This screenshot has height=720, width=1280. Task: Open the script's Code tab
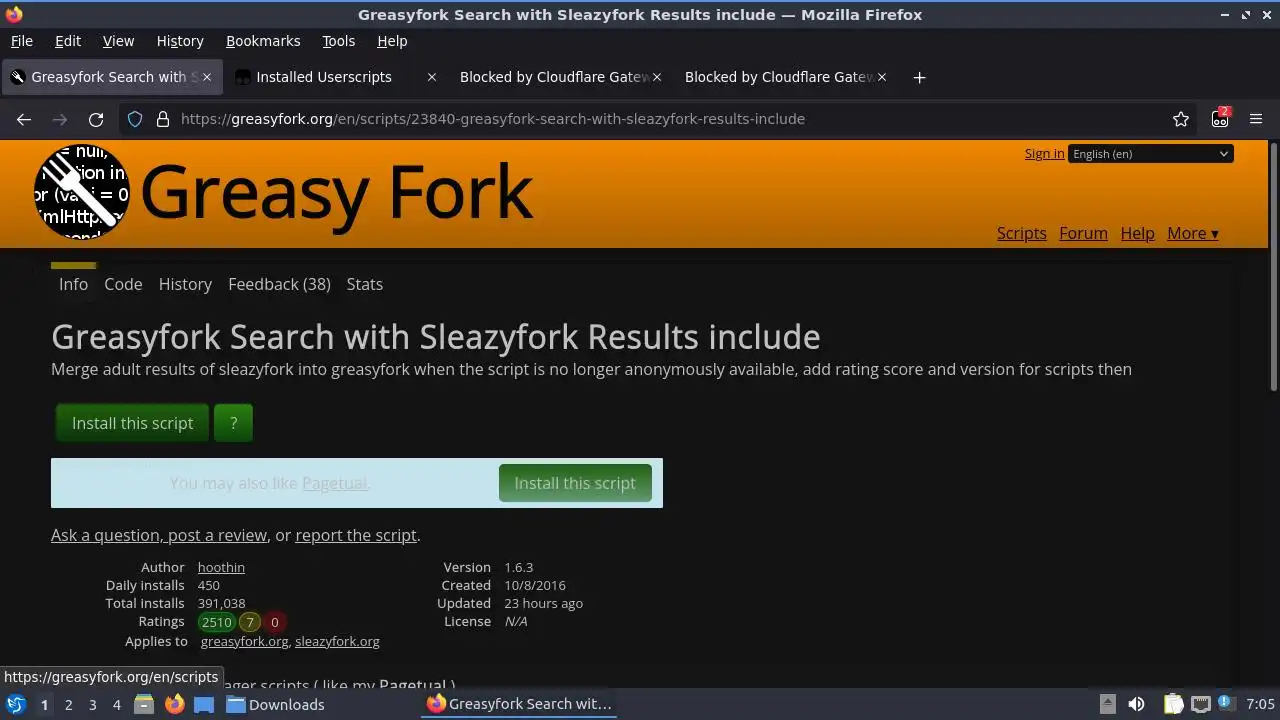coord(123,284)
